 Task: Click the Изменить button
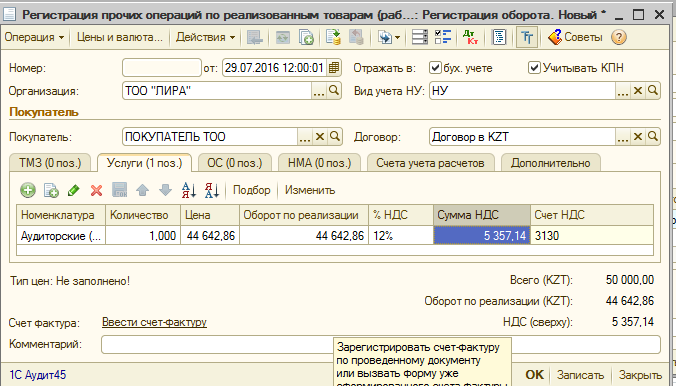[310, 190]
